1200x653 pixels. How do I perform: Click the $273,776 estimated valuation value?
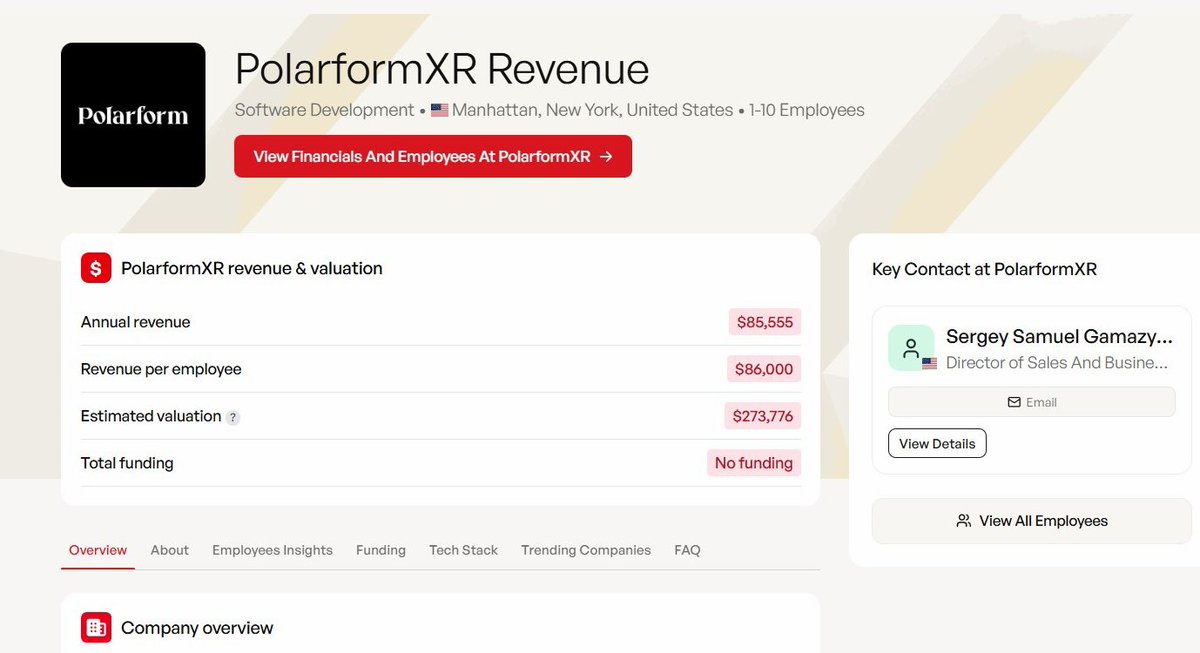(763, 416)
